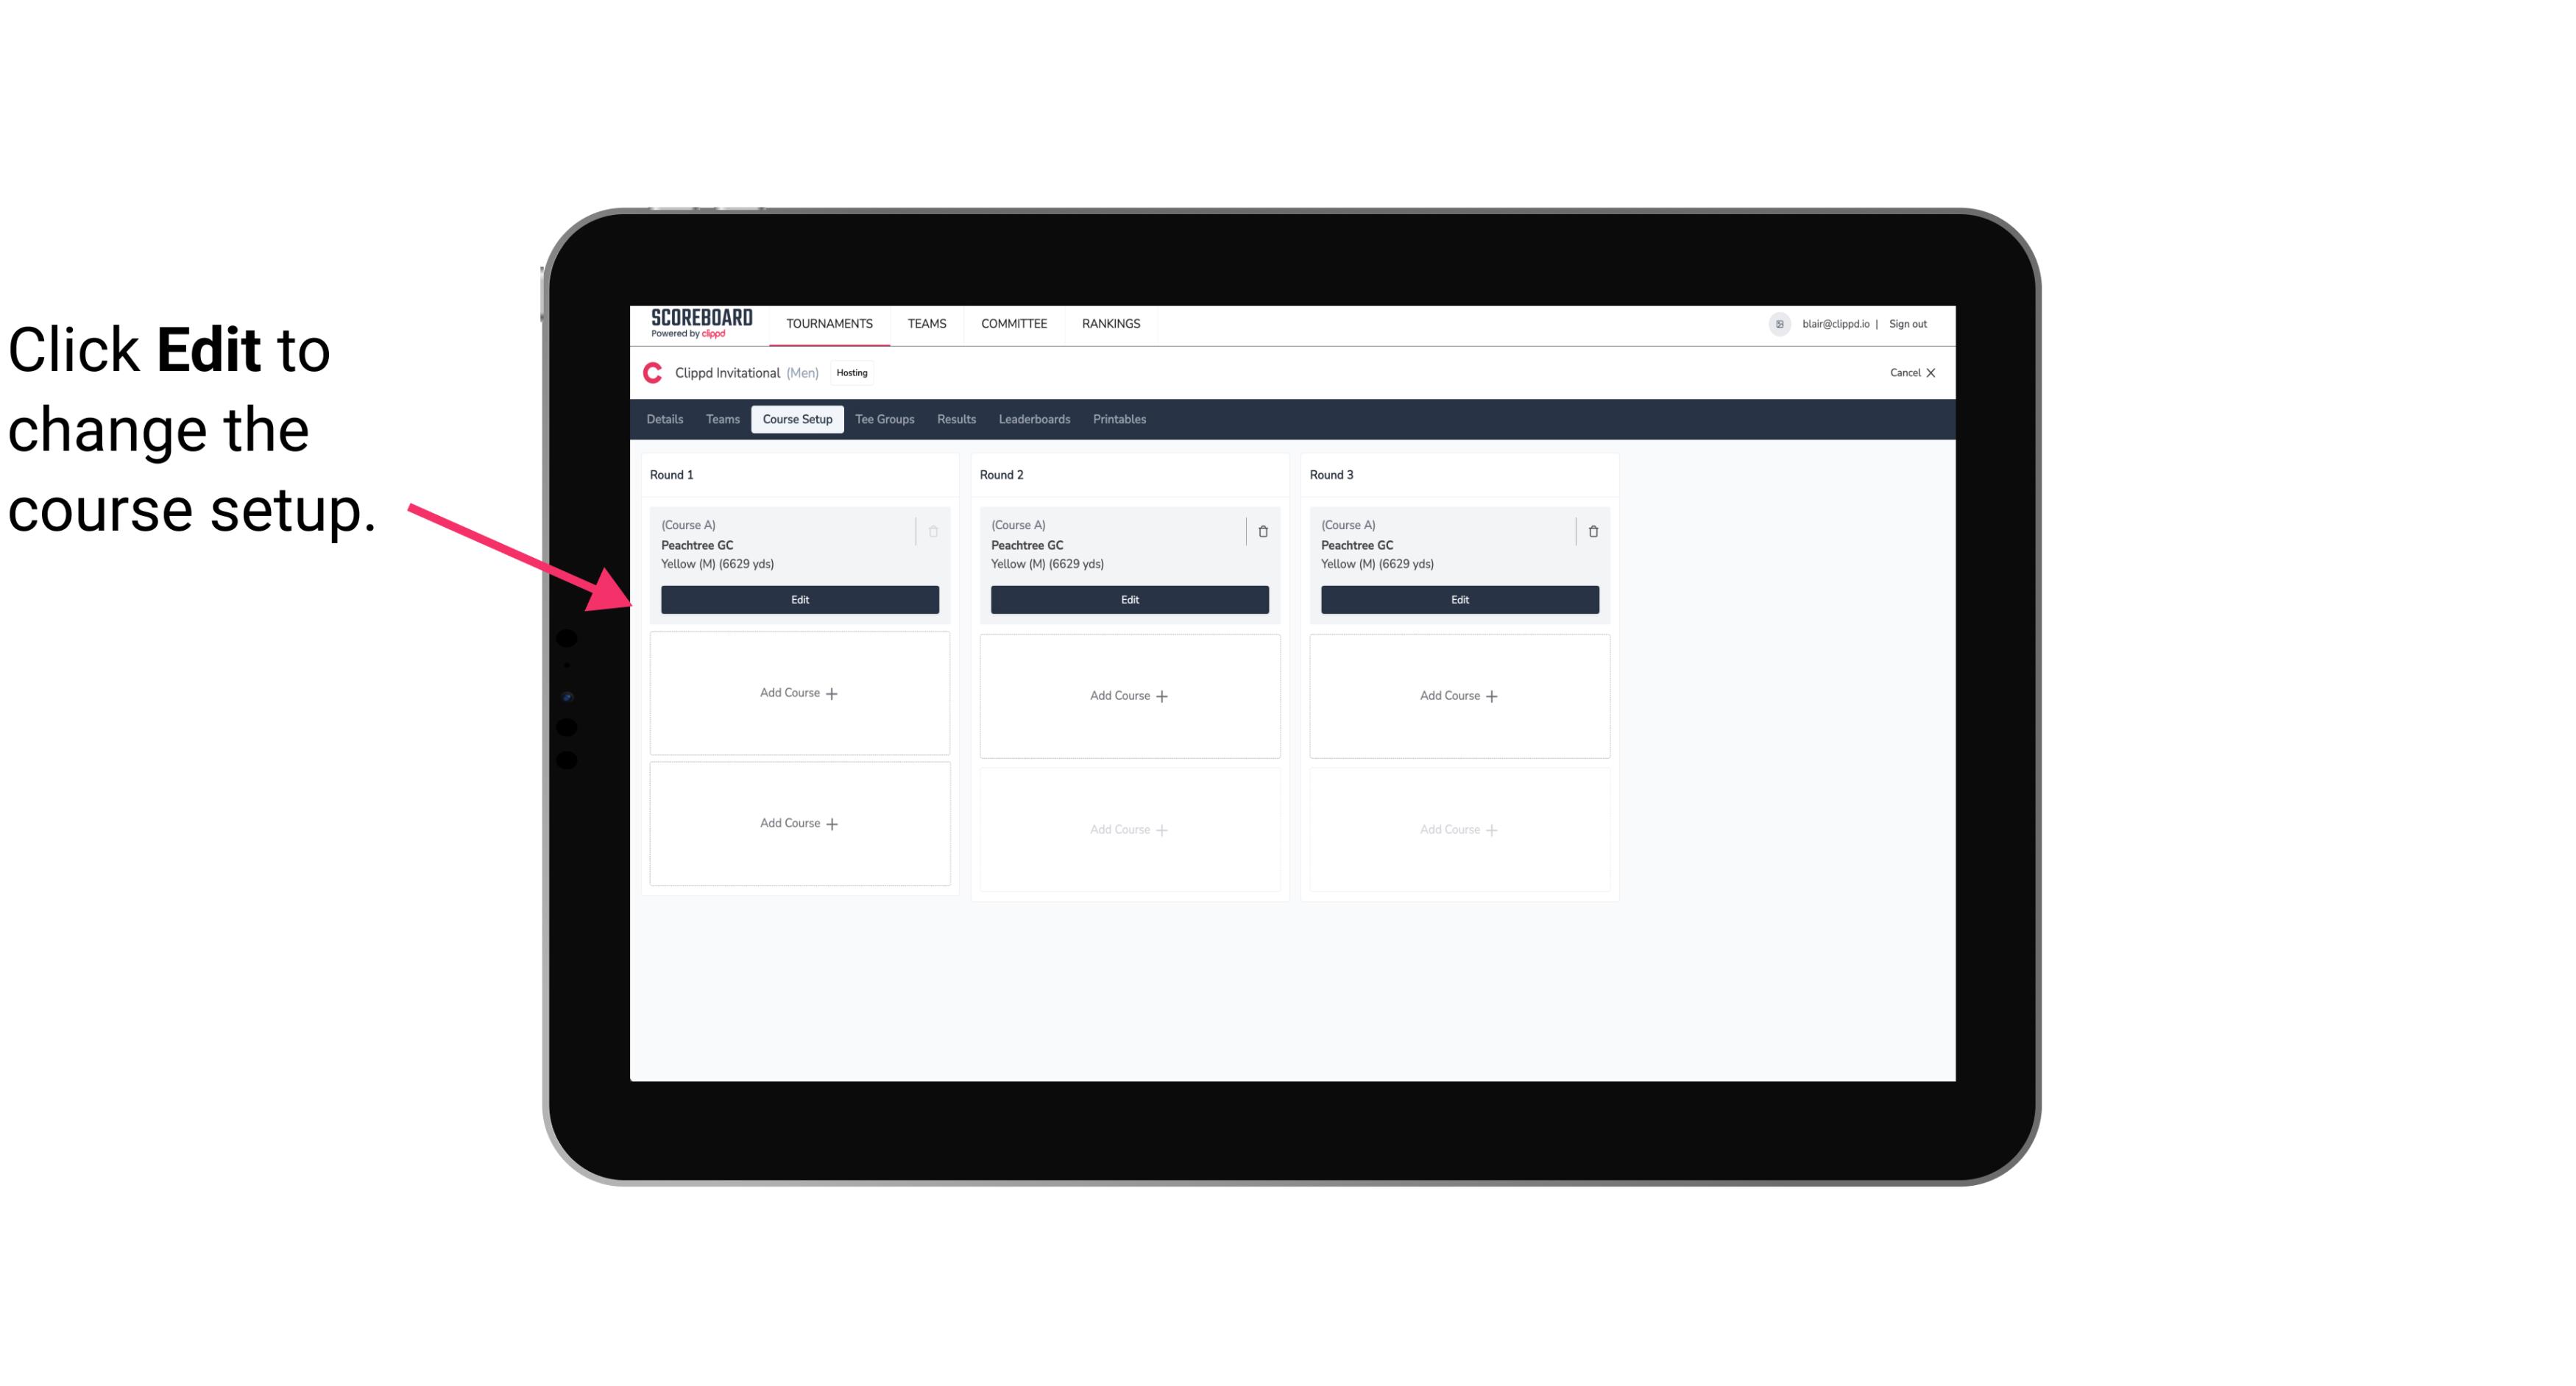
Task: Click the delete icon for Round 1
Action: 933,531
